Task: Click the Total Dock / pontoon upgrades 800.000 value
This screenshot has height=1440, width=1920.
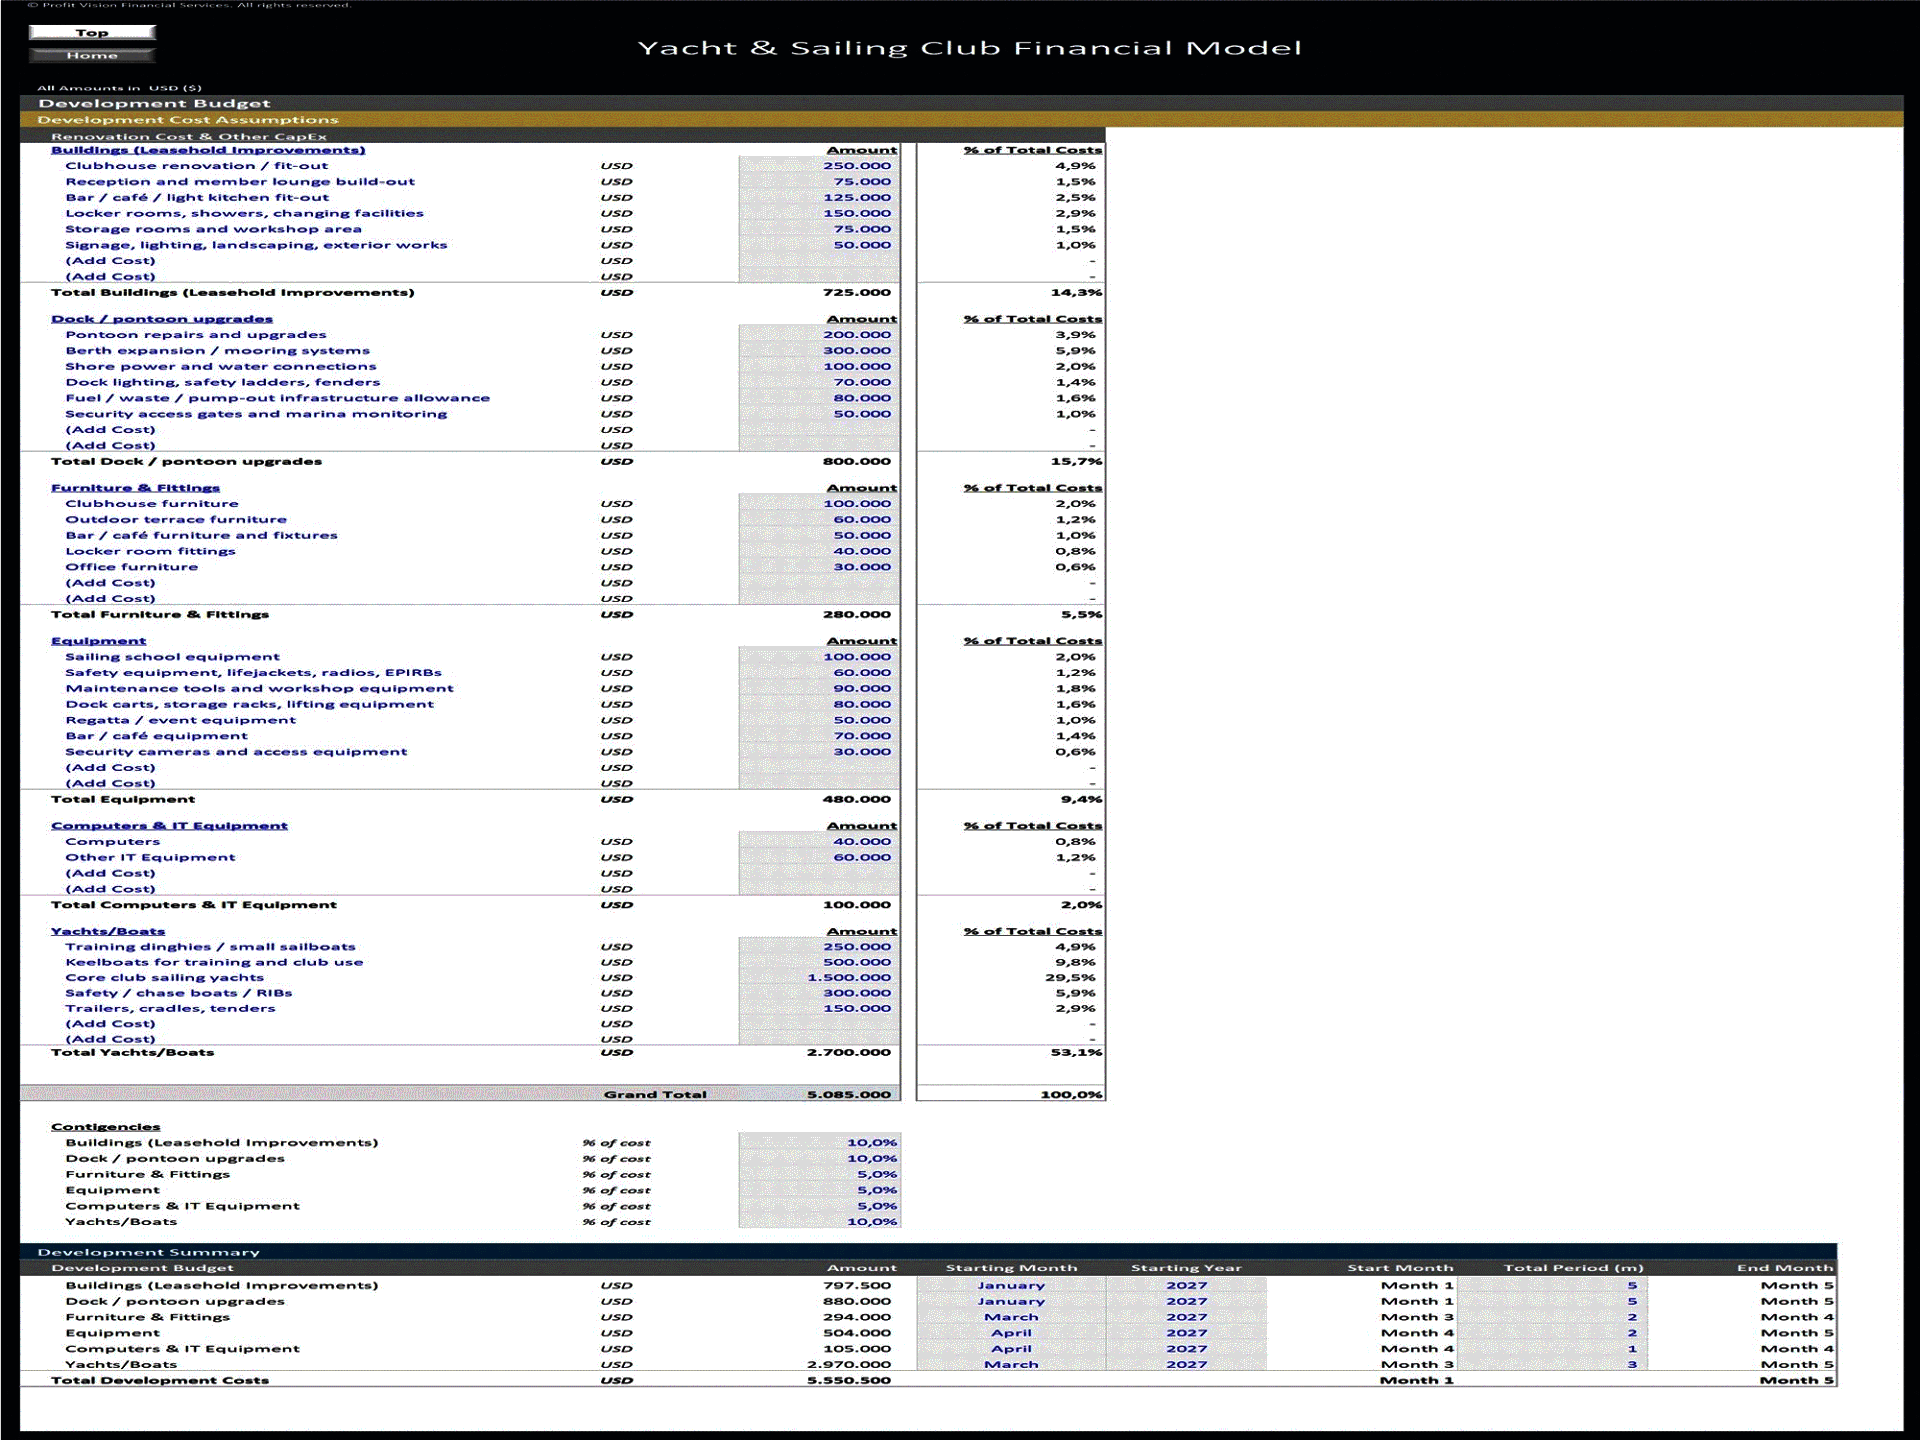Action: pos(857,462)
